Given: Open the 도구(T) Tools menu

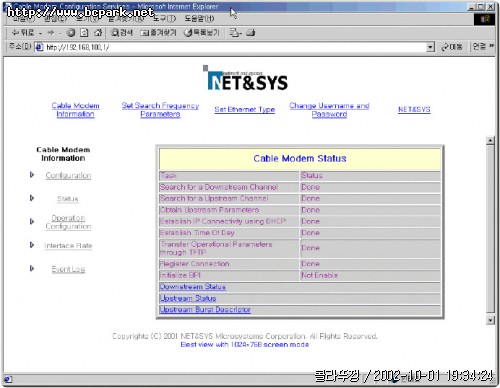Looking at the screenshot, I should 164,18.
